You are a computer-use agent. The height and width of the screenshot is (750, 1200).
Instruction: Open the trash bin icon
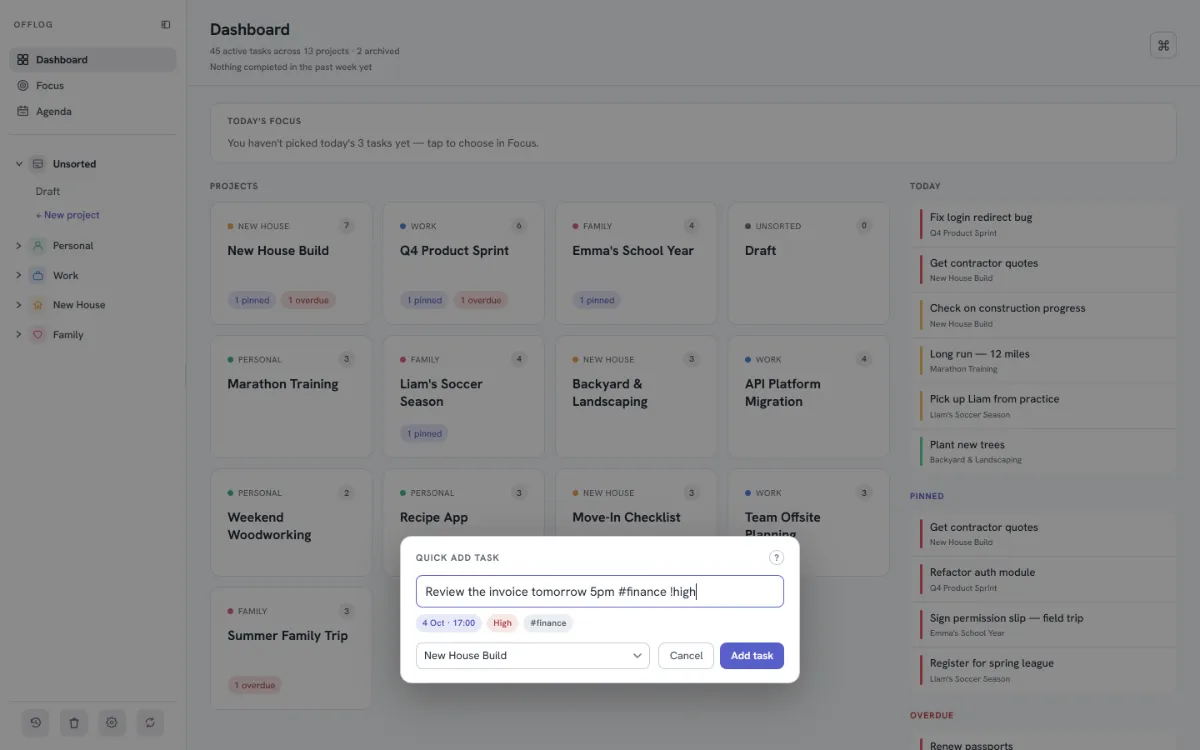(74, 722)
